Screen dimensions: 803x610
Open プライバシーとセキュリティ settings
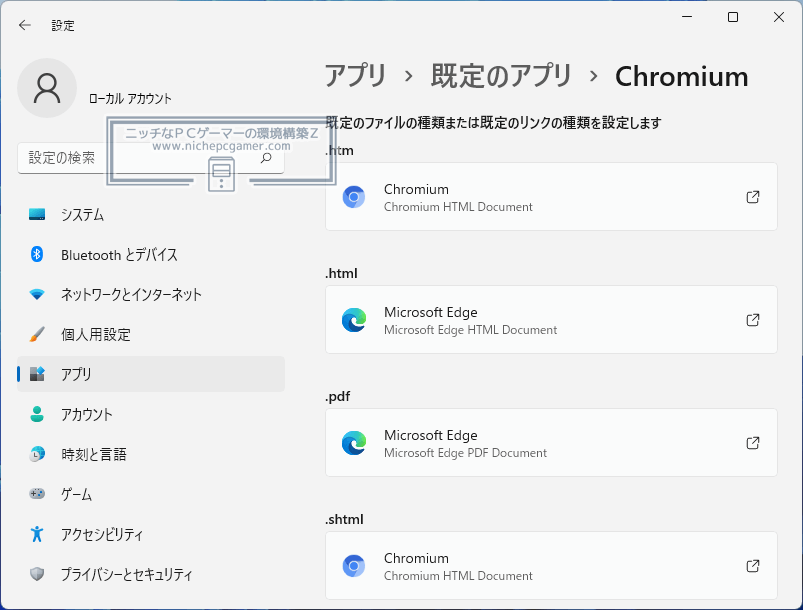(151, 574)
